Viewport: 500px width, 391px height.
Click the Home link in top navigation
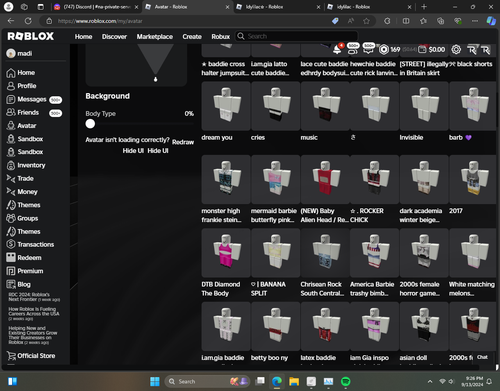pos(83,37)
